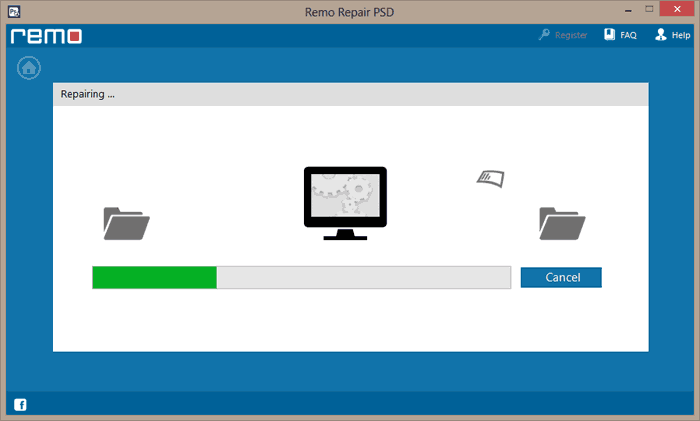
Task: Cancel the repair process
Action: (561, 277)
